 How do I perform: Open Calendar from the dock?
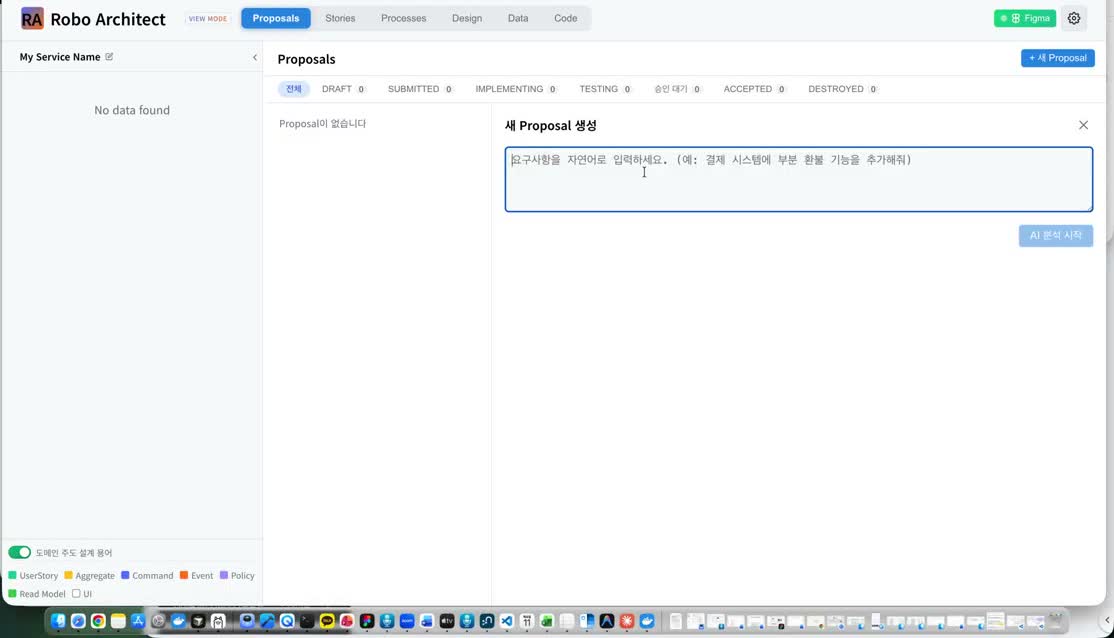point(526,621)
